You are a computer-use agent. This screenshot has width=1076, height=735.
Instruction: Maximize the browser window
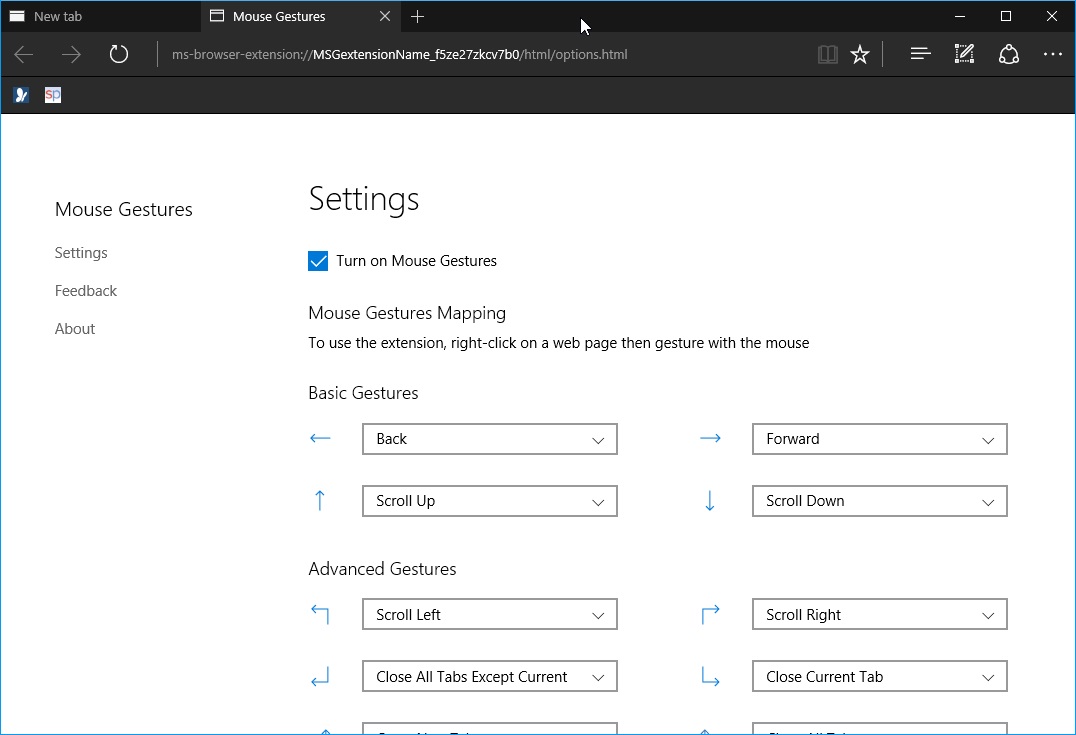coord(1006,16)
